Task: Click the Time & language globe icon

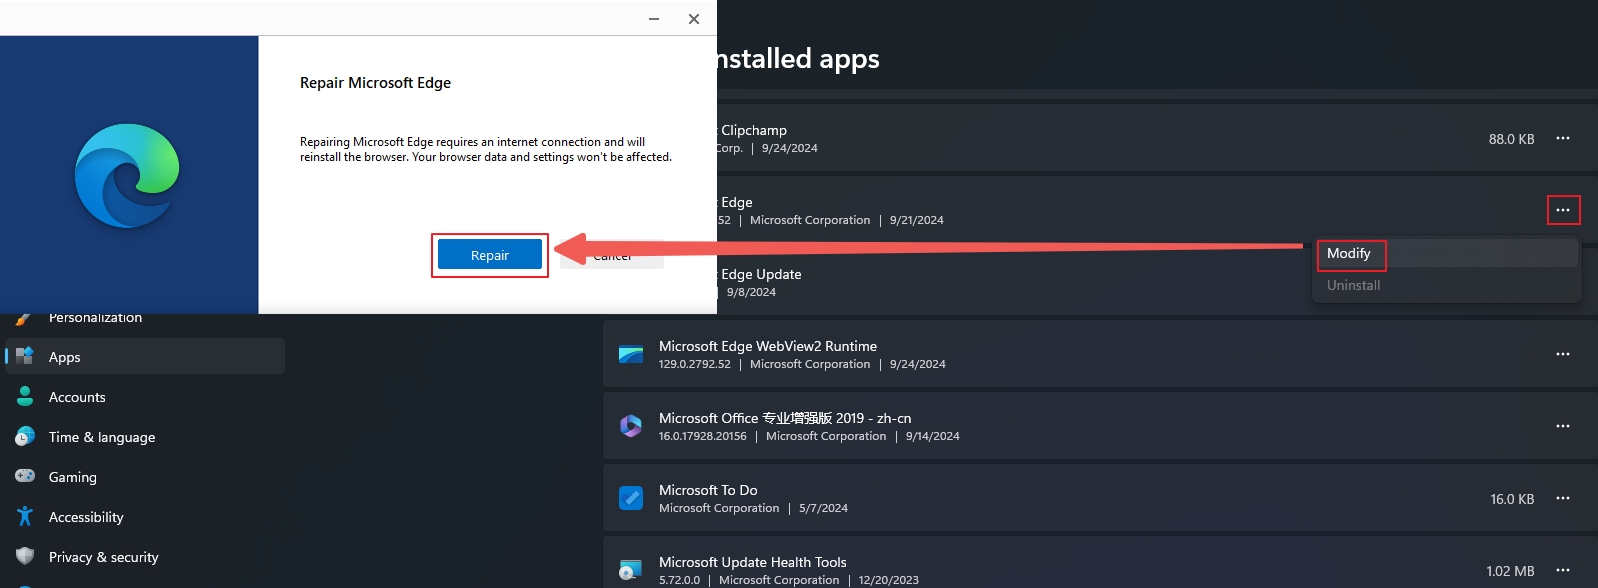Action: point(25,437)
